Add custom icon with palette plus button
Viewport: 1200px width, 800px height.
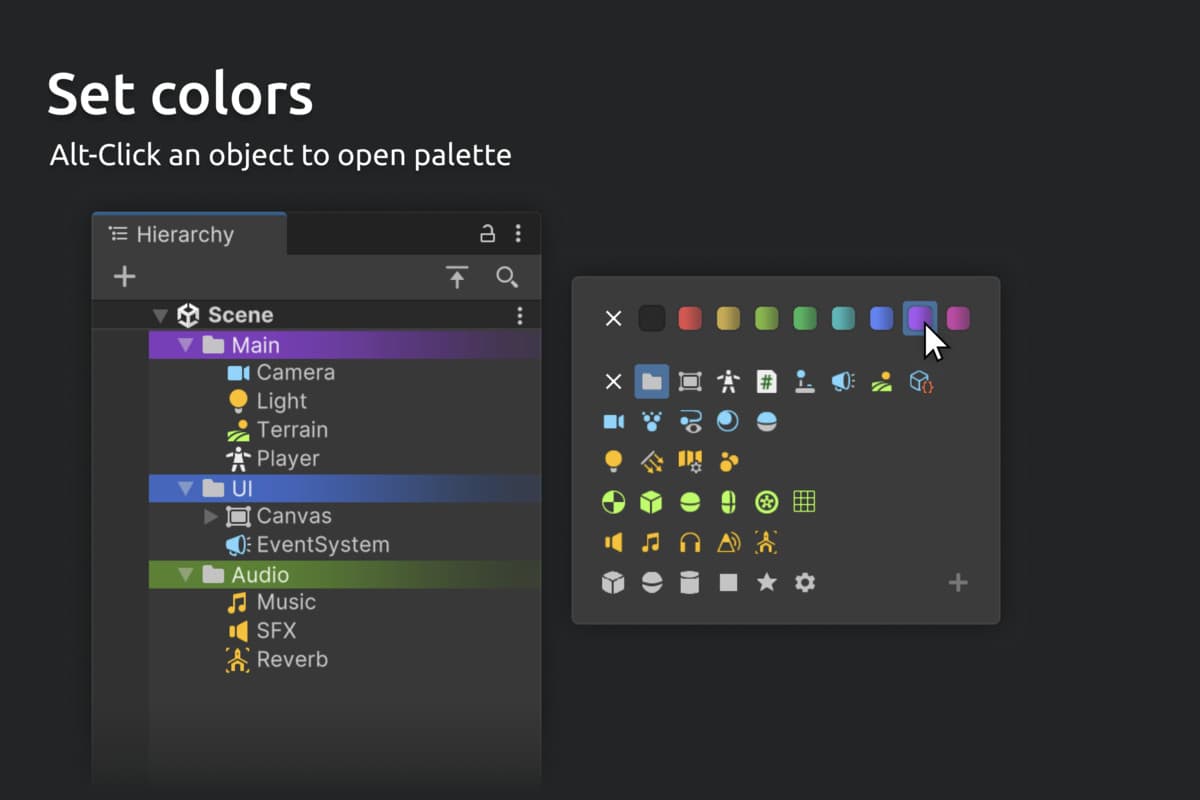957,582
